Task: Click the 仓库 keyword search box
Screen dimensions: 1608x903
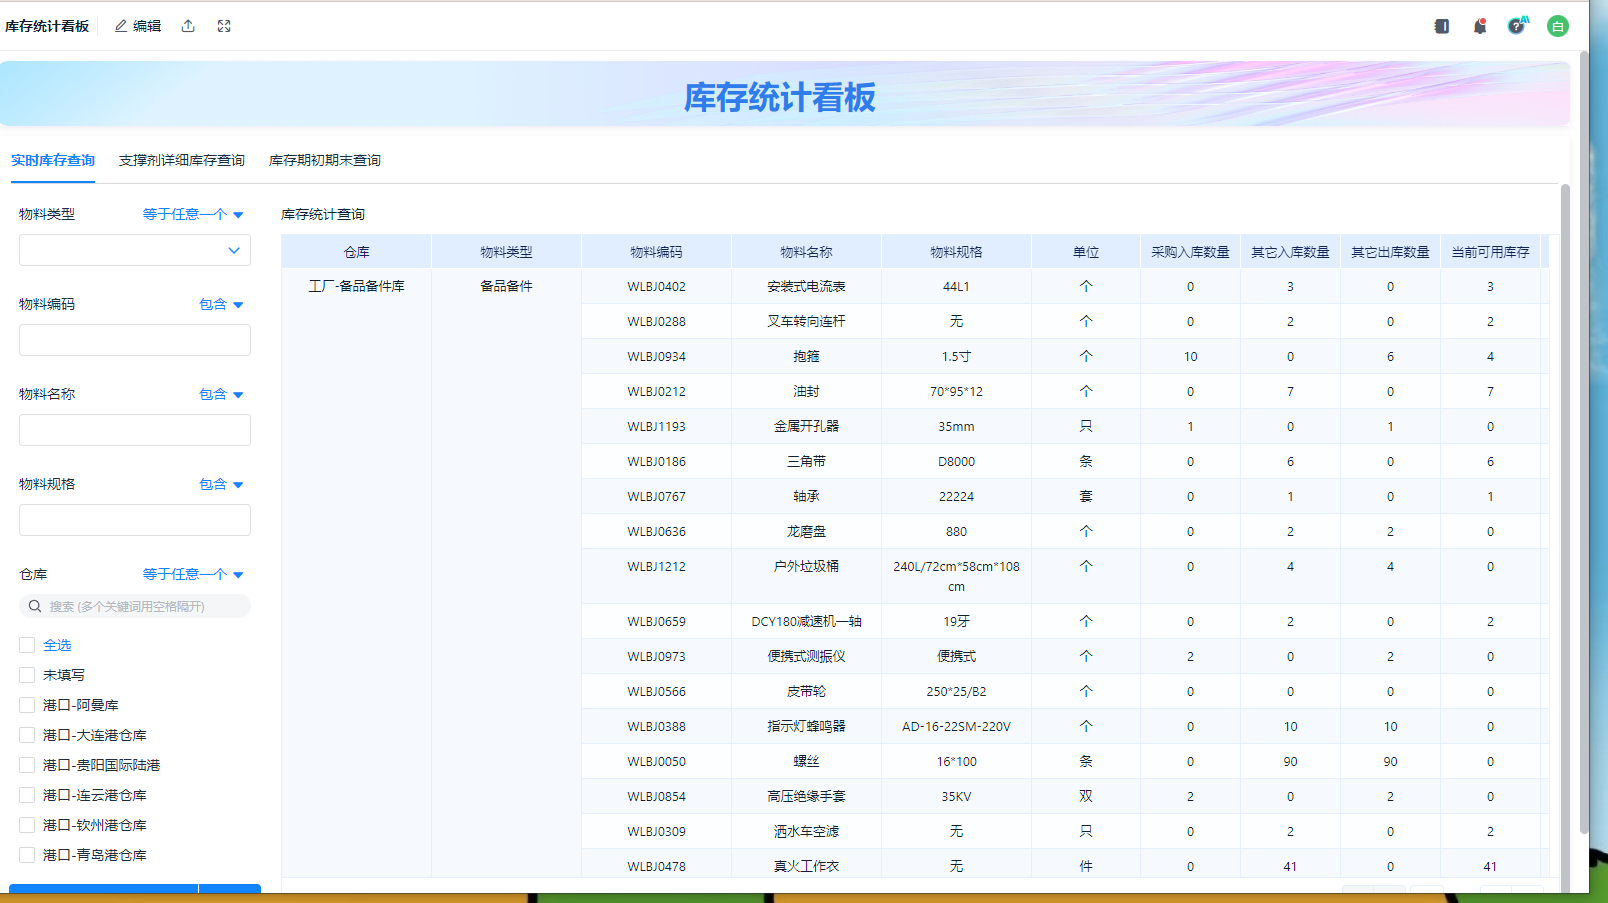Action: click(x=135, y=606)
